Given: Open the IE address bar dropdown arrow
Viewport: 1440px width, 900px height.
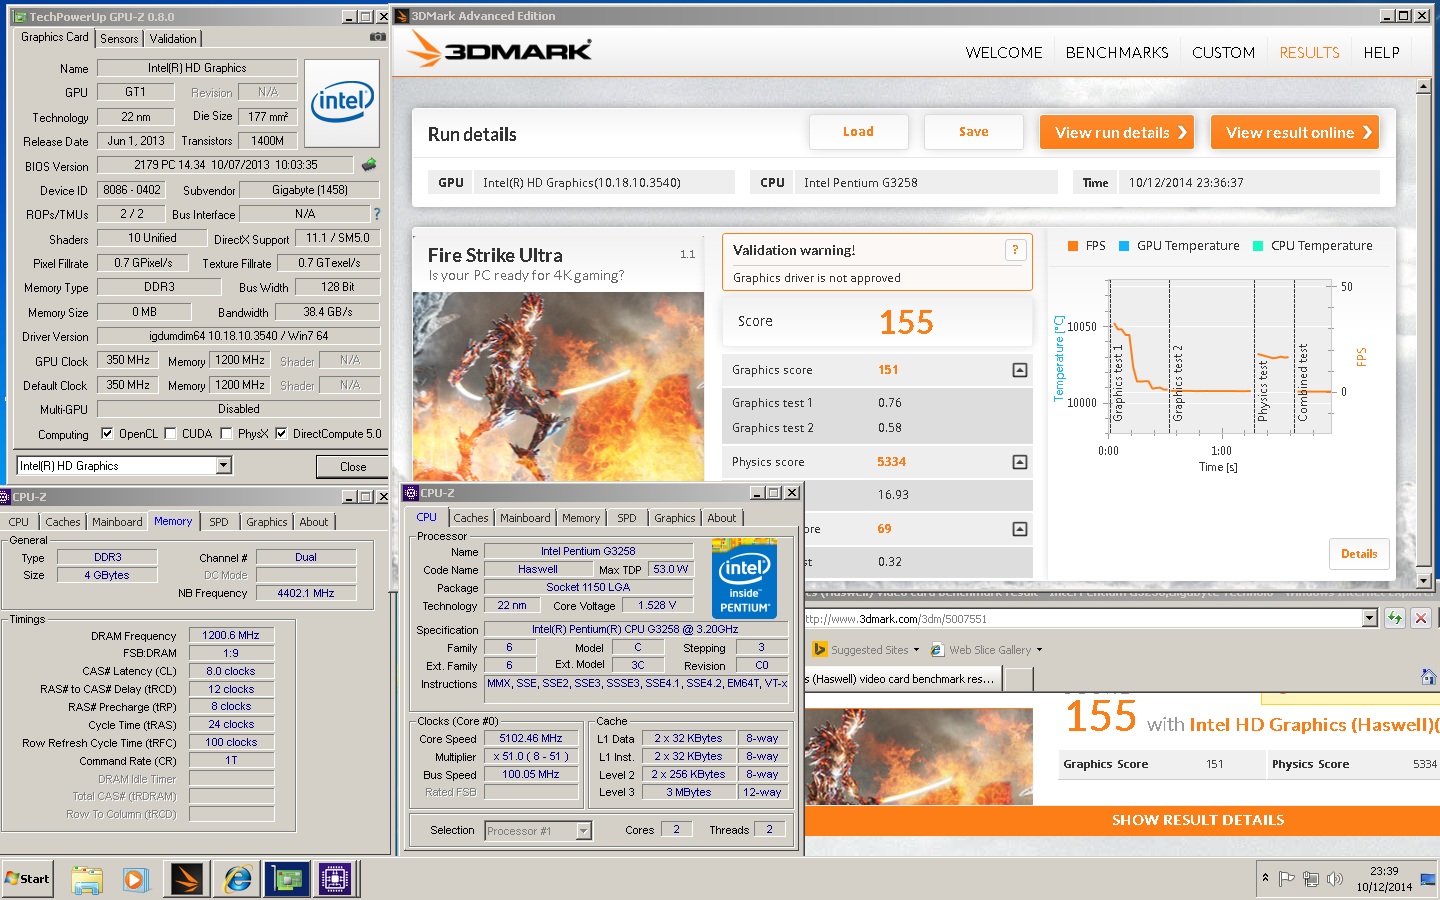Looking at the screenshot, I should point(1370,618).
